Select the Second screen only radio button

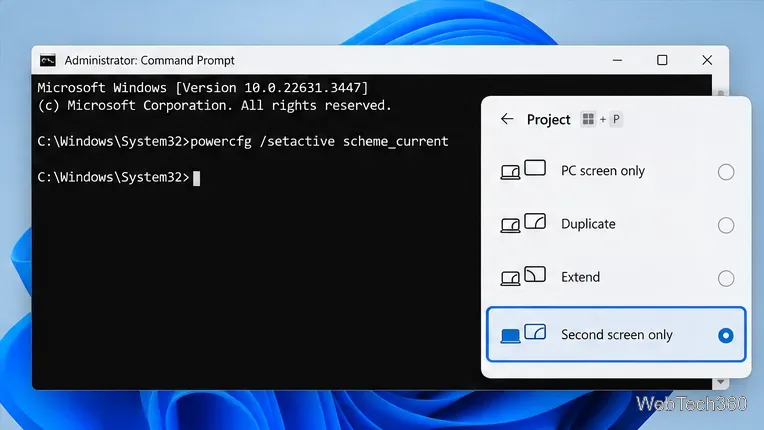726,336
